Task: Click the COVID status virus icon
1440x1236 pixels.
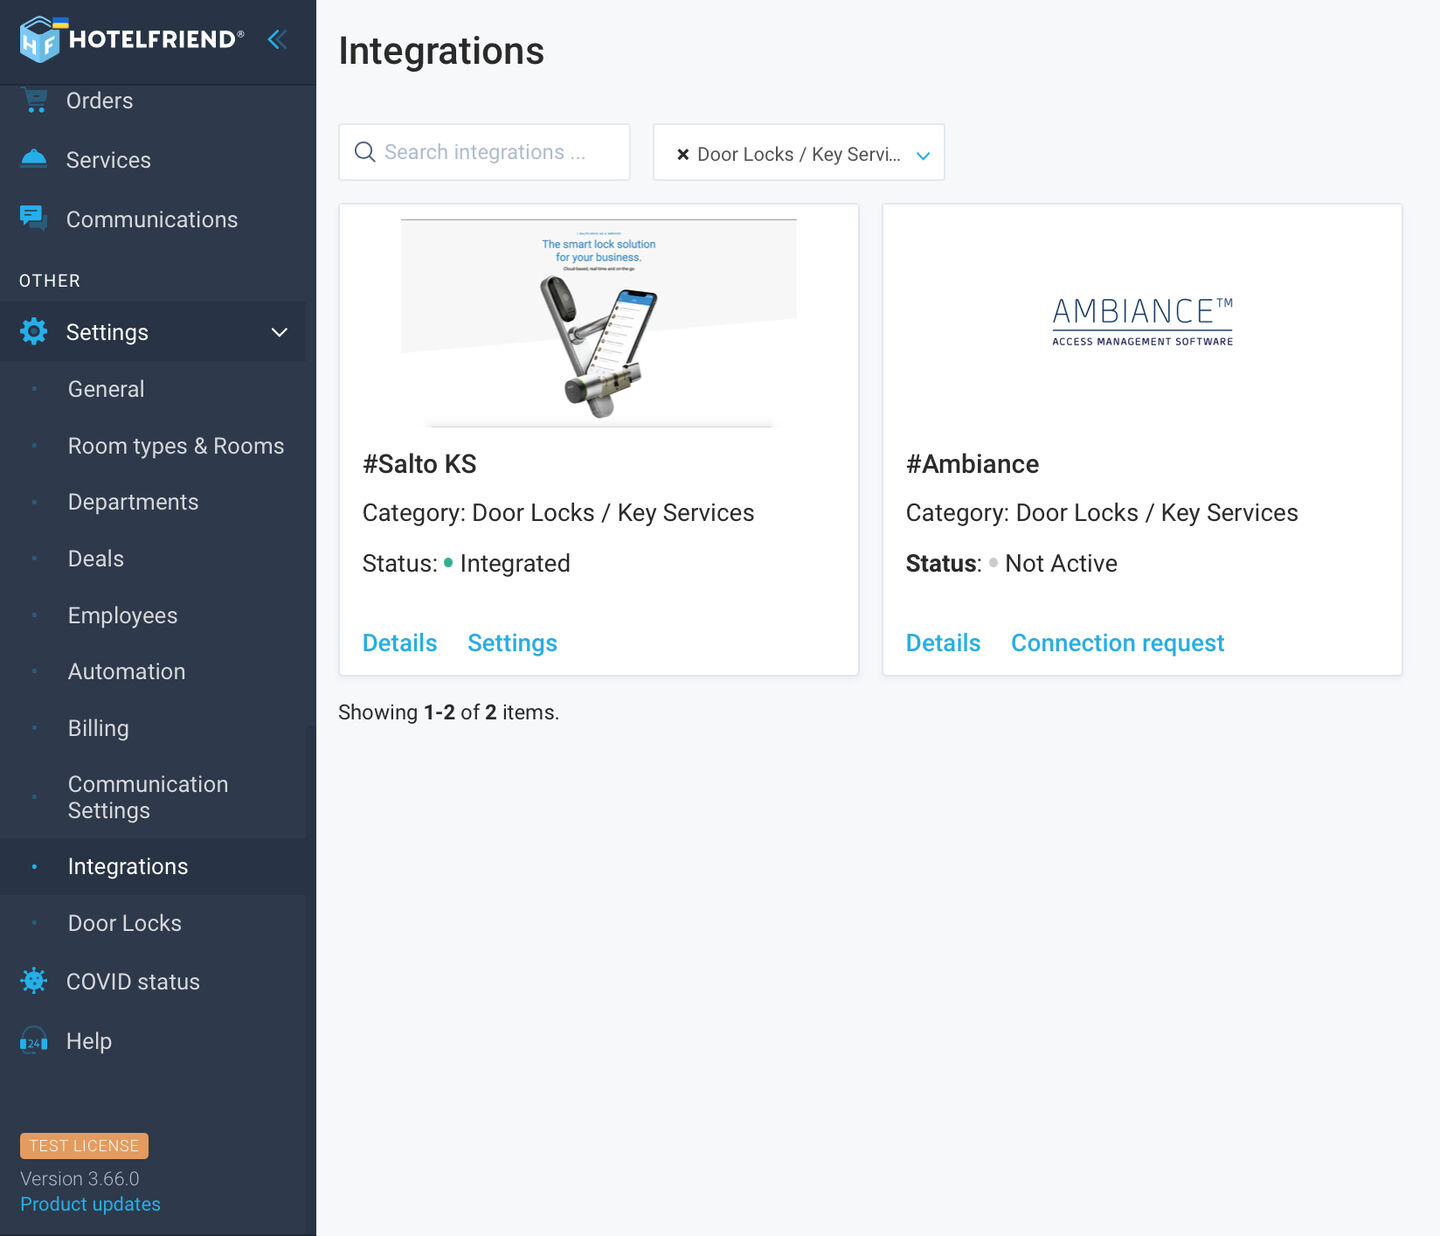Action: (x=34, y=981)
